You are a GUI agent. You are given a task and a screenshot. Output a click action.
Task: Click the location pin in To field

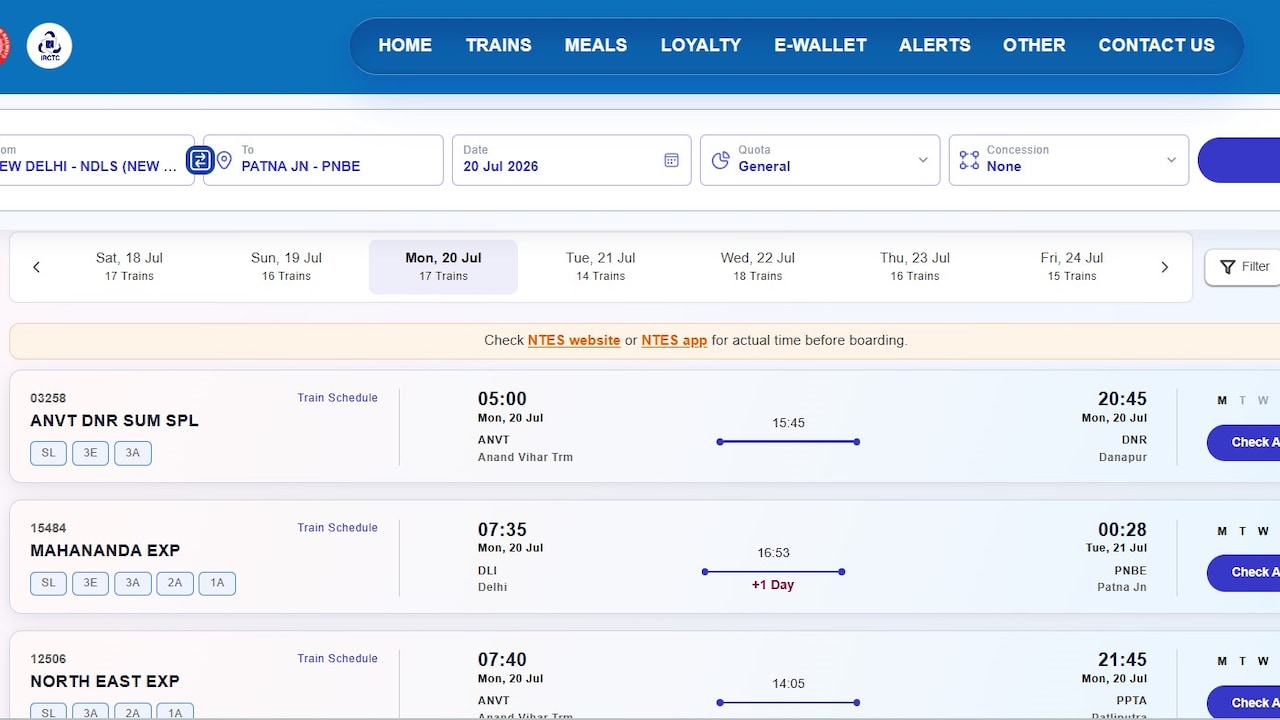tap(224, 160)
